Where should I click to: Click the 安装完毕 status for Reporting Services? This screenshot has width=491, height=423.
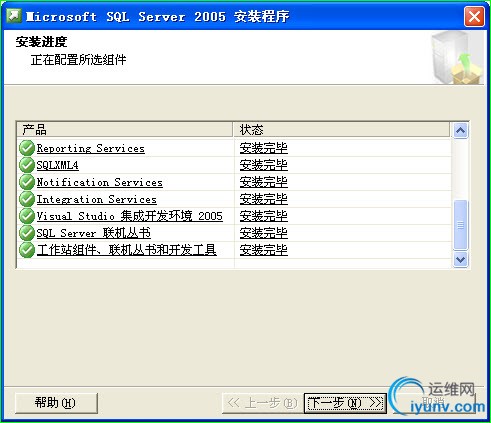264,148
